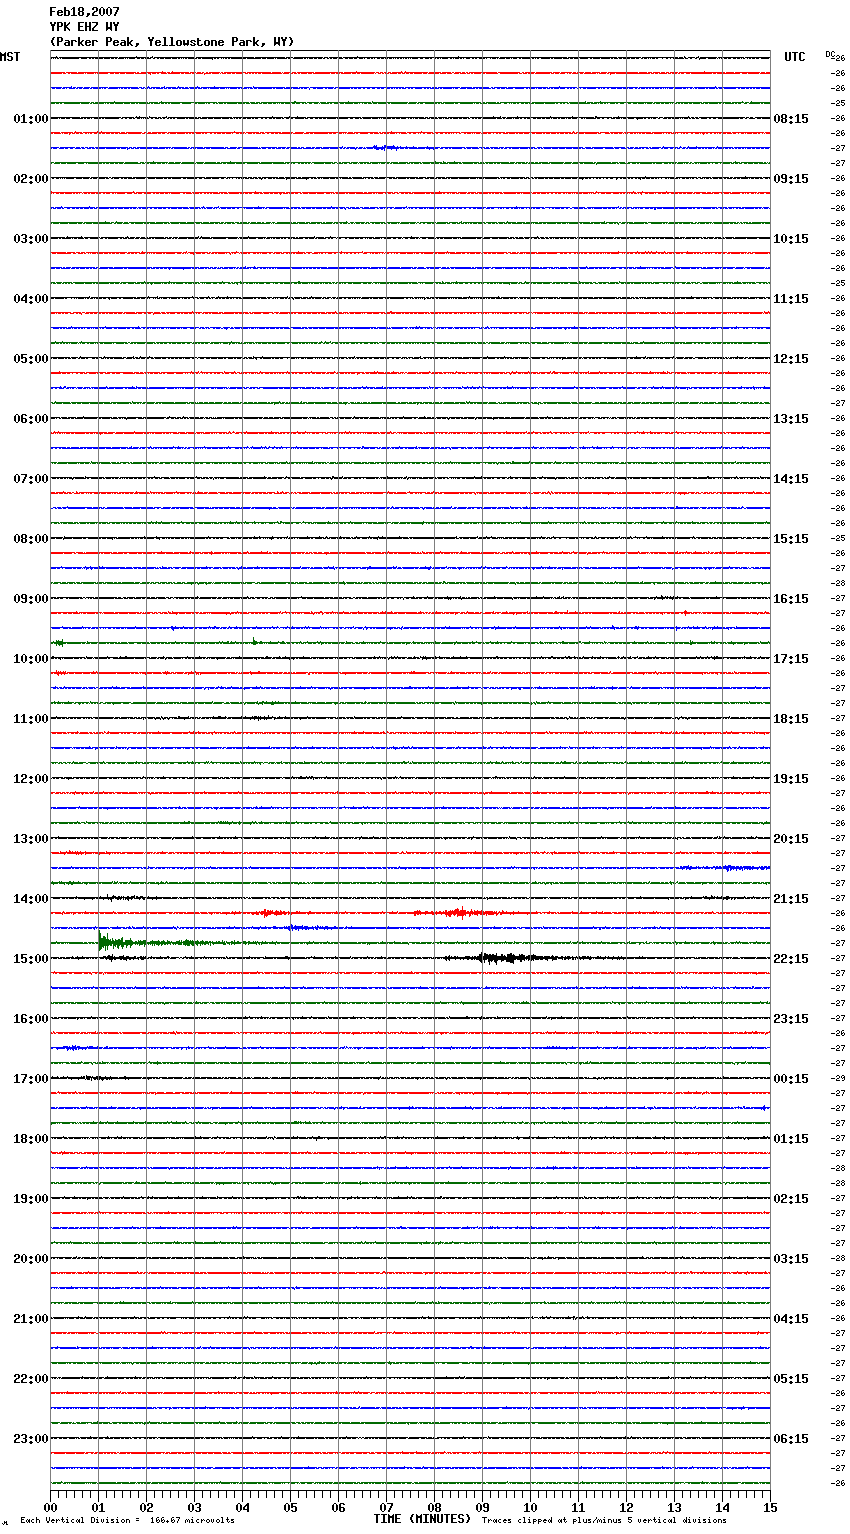
Task: Select the 13:15 UTC time label
Action: click(791, 419)
